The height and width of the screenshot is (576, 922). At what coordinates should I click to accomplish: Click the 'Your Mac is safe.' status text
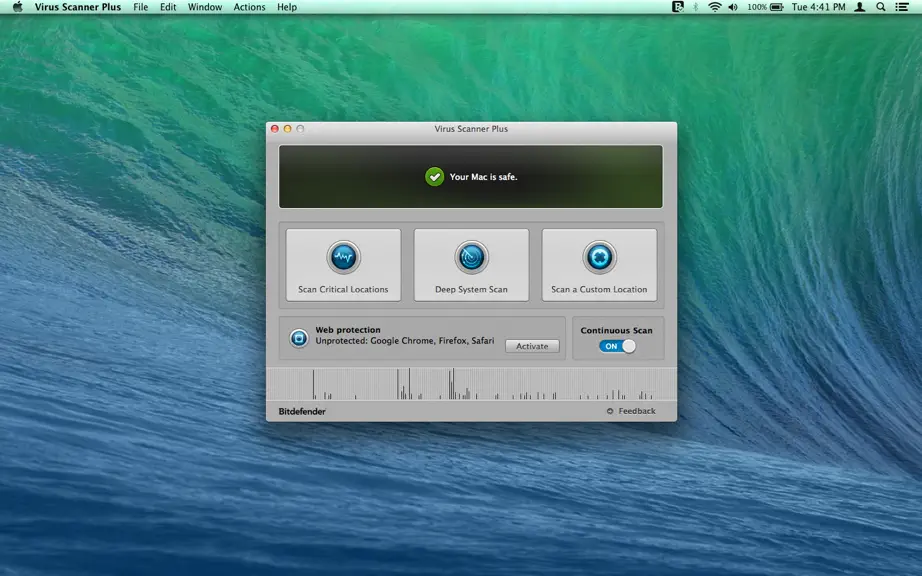[x=483, y=176]
